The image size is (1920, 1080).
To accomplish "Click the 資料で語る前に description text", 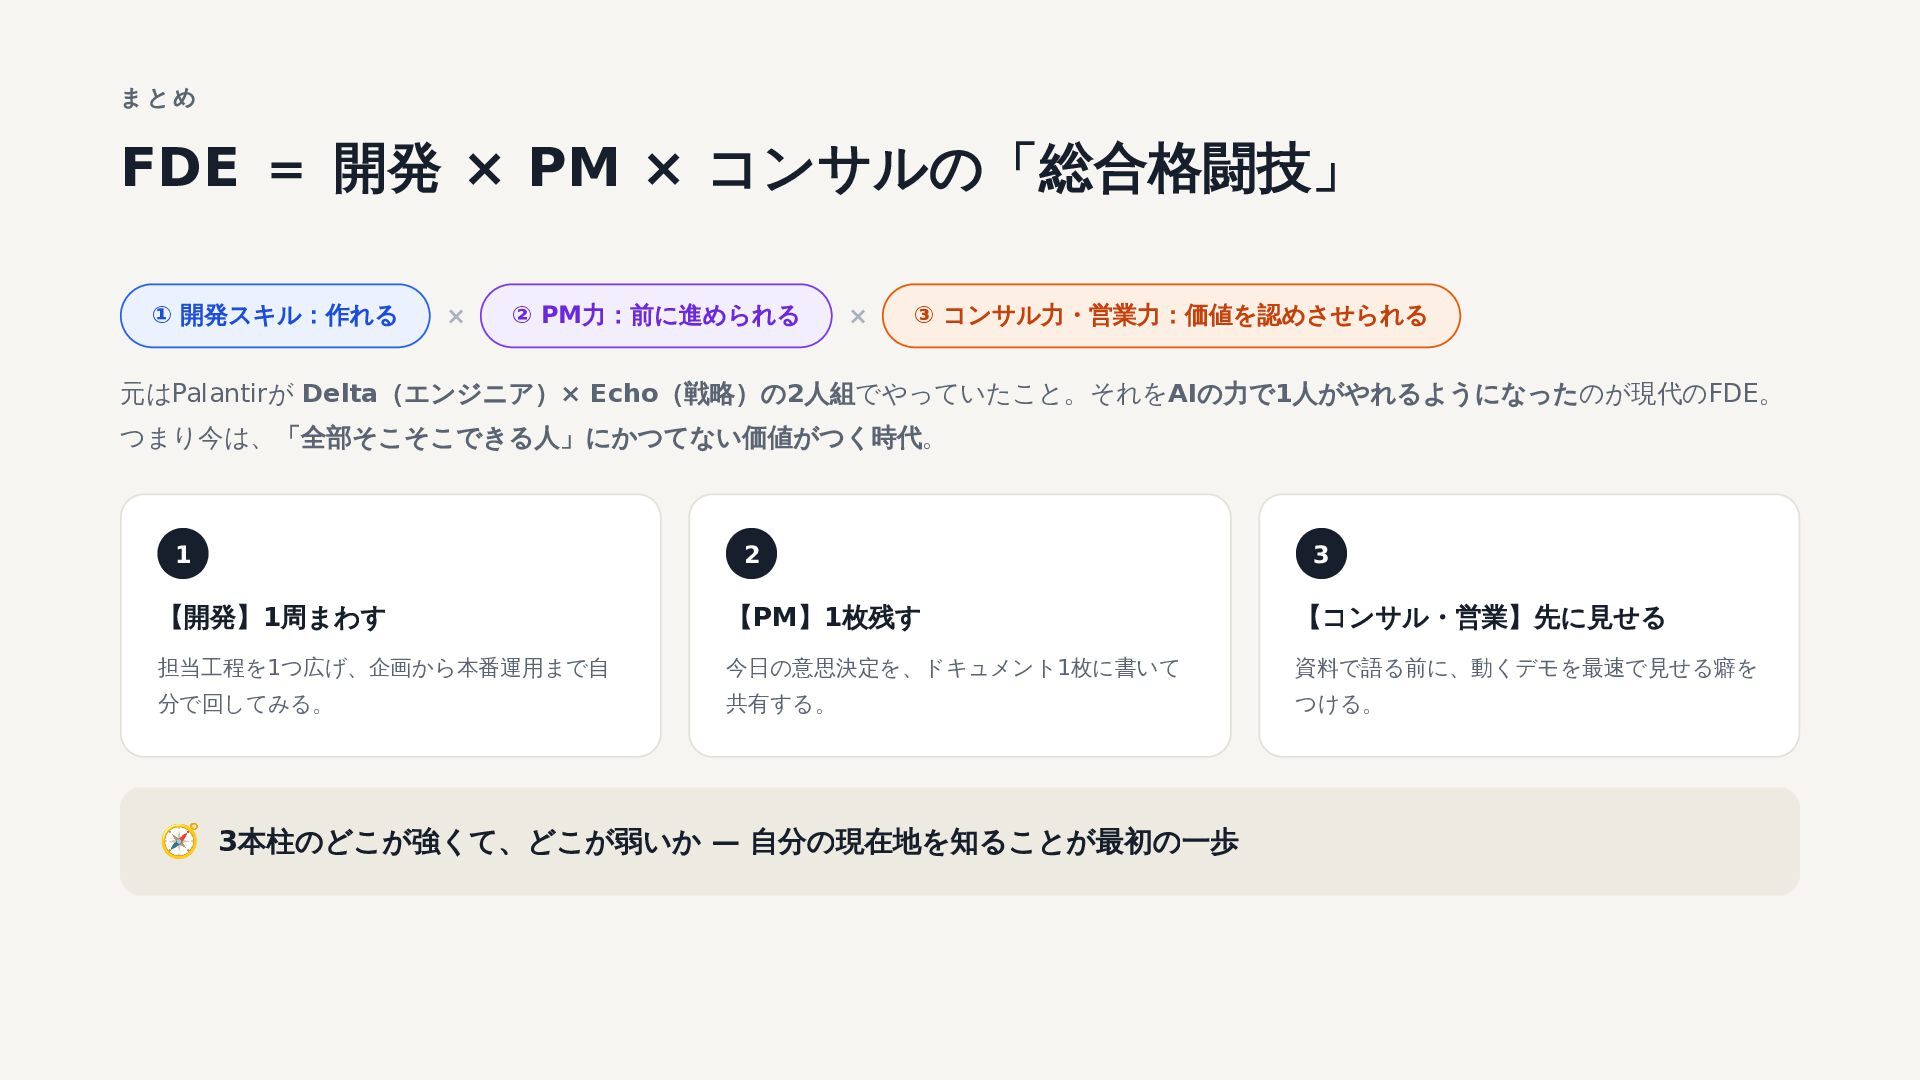I will coord(1526,686).
